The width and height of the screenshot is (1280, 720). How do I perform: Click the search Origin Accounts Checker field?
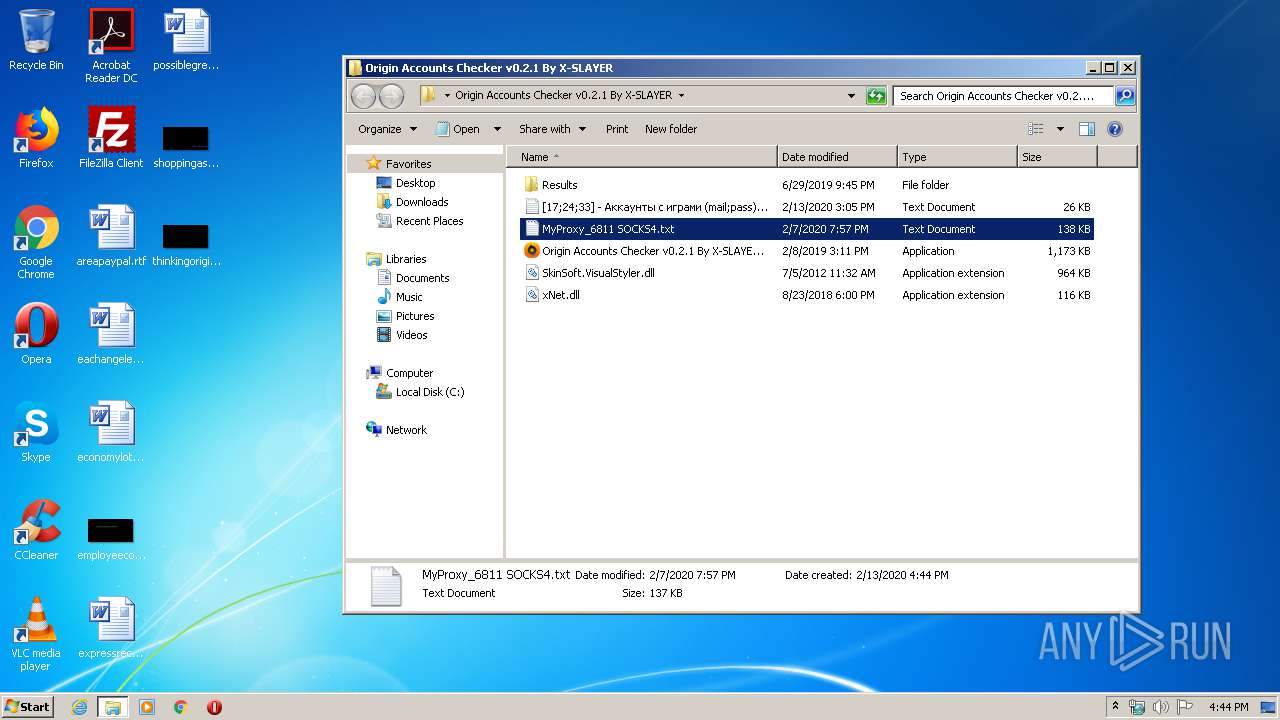pyautogui.click(x=1002, y=96)
